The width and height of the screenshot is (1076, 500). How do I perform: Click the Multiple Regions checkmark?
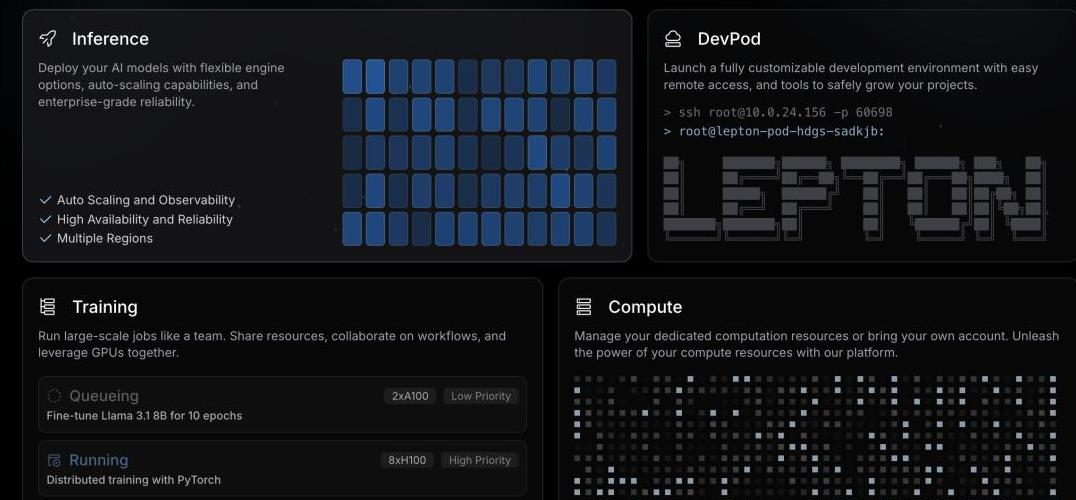tap(46, 239)
